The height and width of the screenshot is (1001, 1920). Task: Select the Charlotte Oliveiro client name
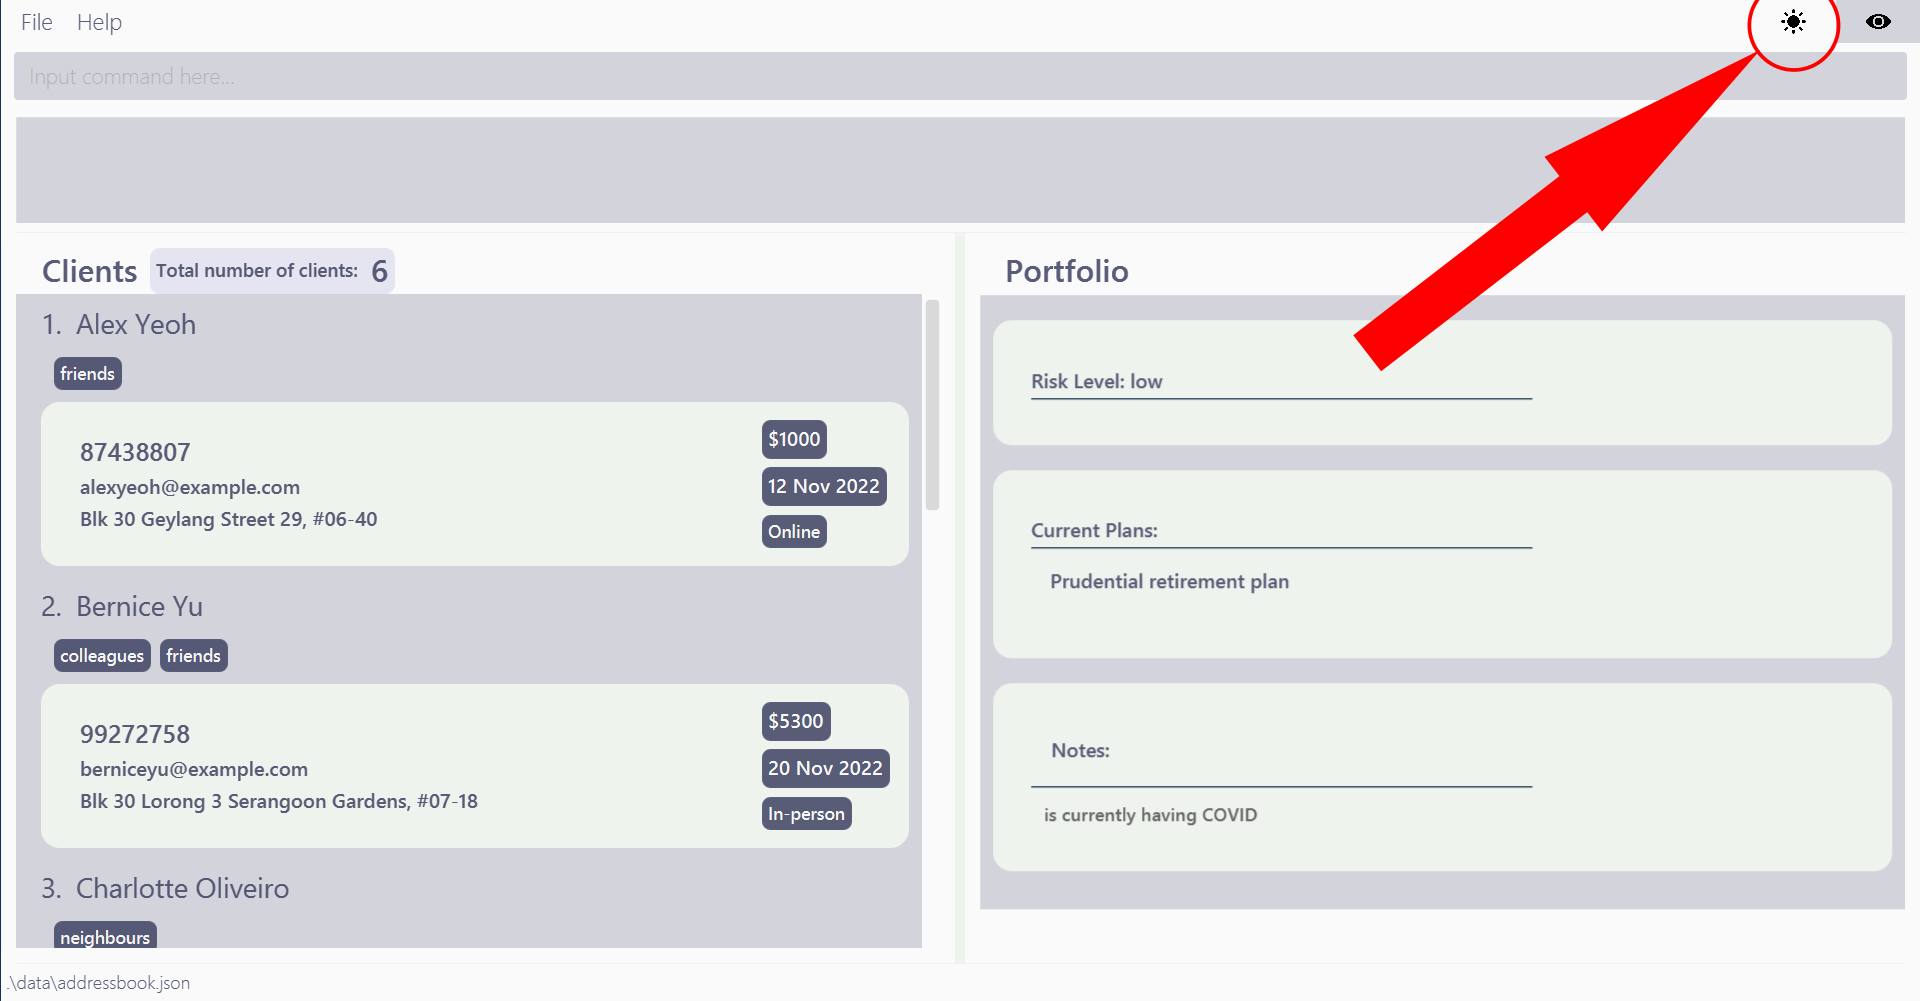point(182,889)
